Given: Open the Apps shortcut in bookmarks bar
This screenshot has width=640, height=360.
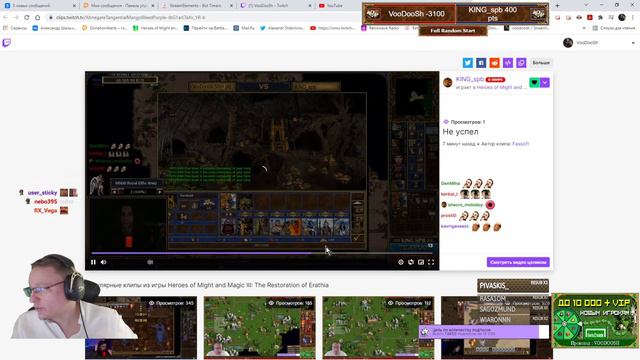Looking at the screenshot, I should (x=15, y=28).
